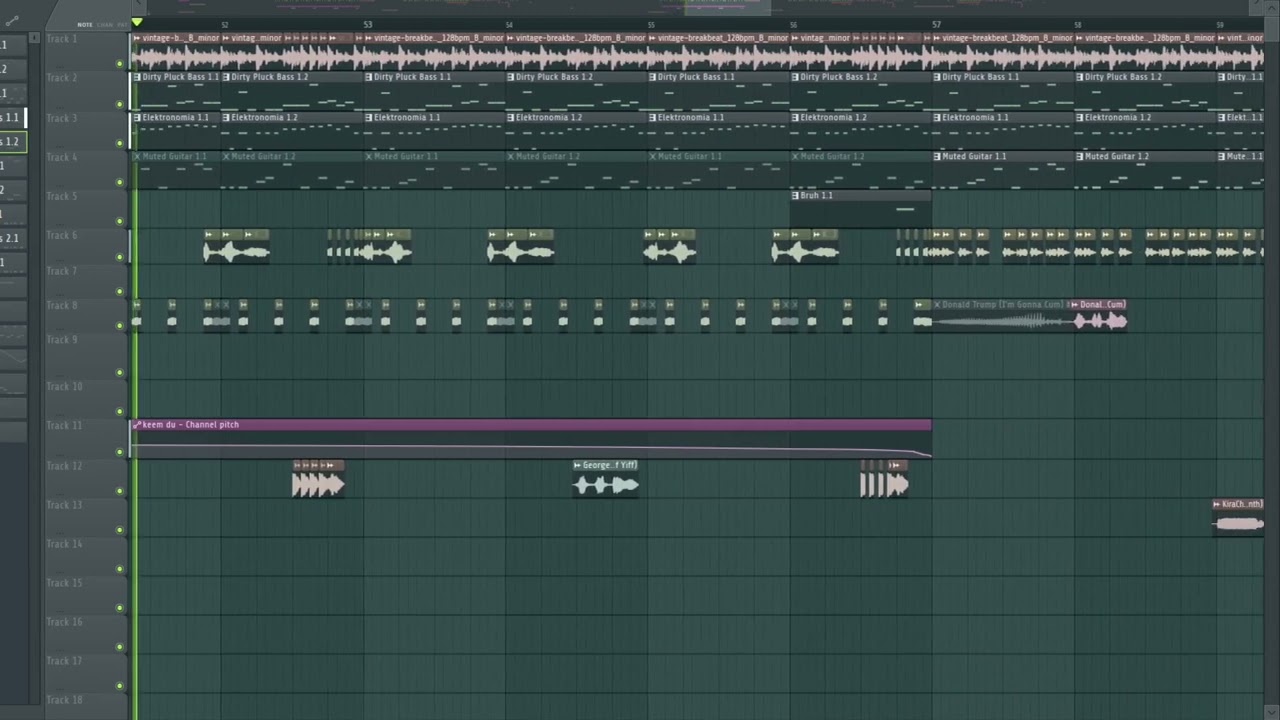Click the George audio clip arrow icon
Screen dimensions: 1280x720
tap(578, 465)
